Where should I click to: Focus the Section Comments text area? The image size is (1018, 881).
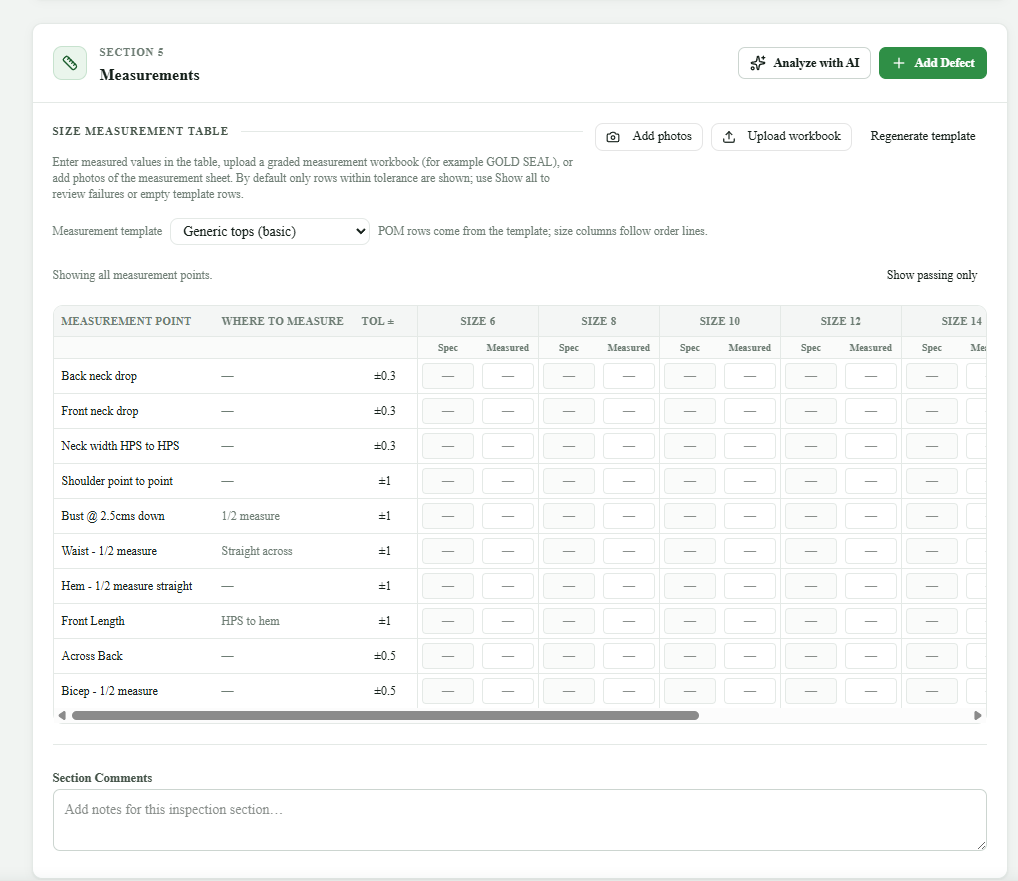point(519,820)
